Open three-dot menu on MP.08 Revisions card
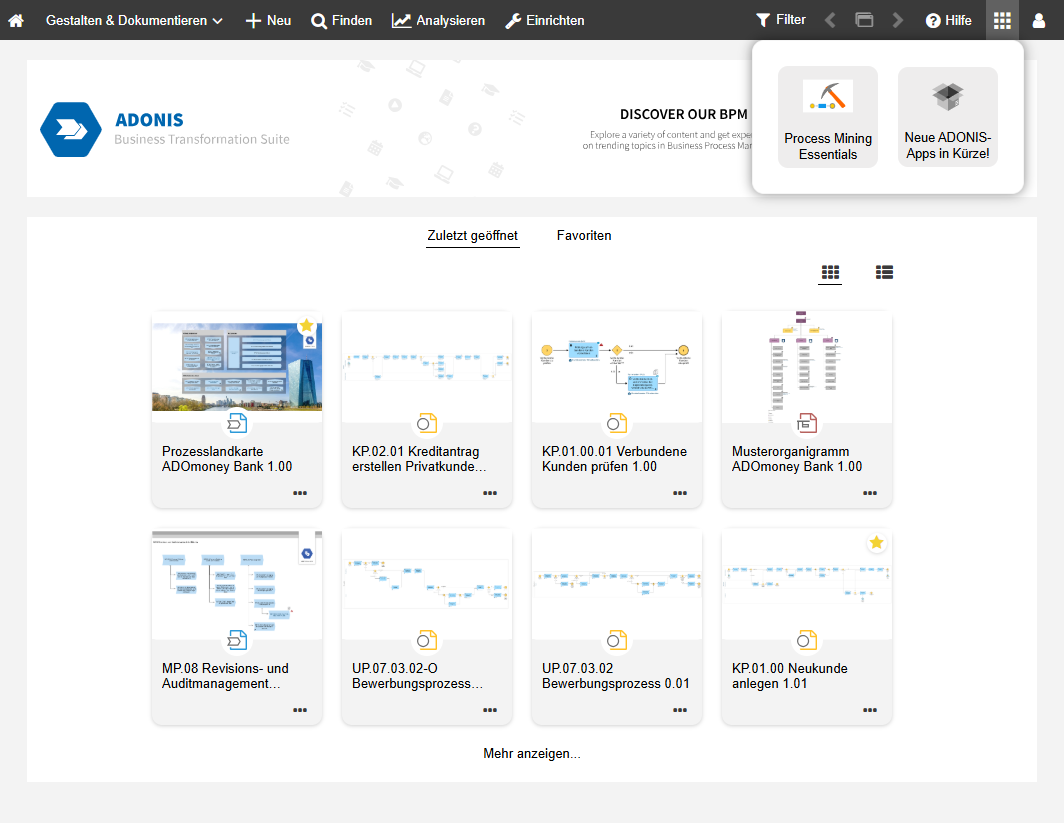1064x823 pixels. coord(300,710)
